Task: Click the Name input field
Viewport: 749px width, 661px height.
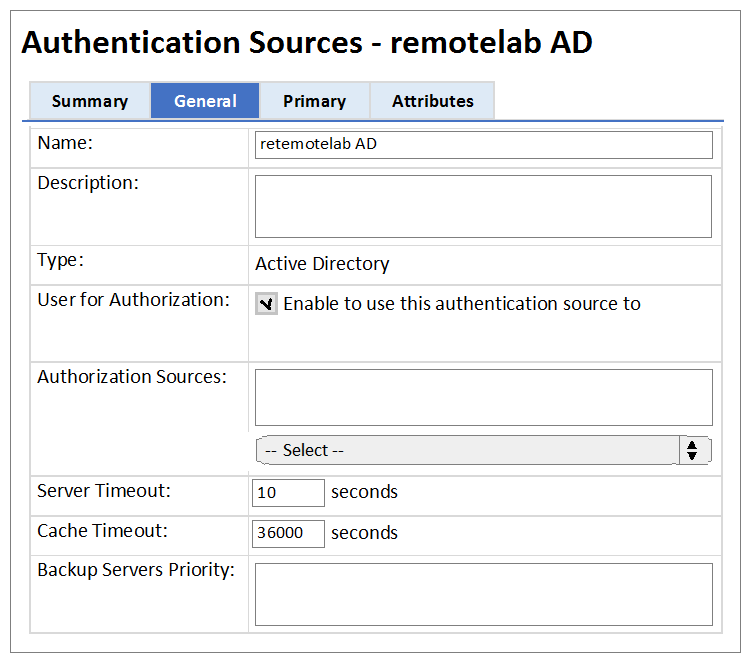Action: [x=483, y=145]
